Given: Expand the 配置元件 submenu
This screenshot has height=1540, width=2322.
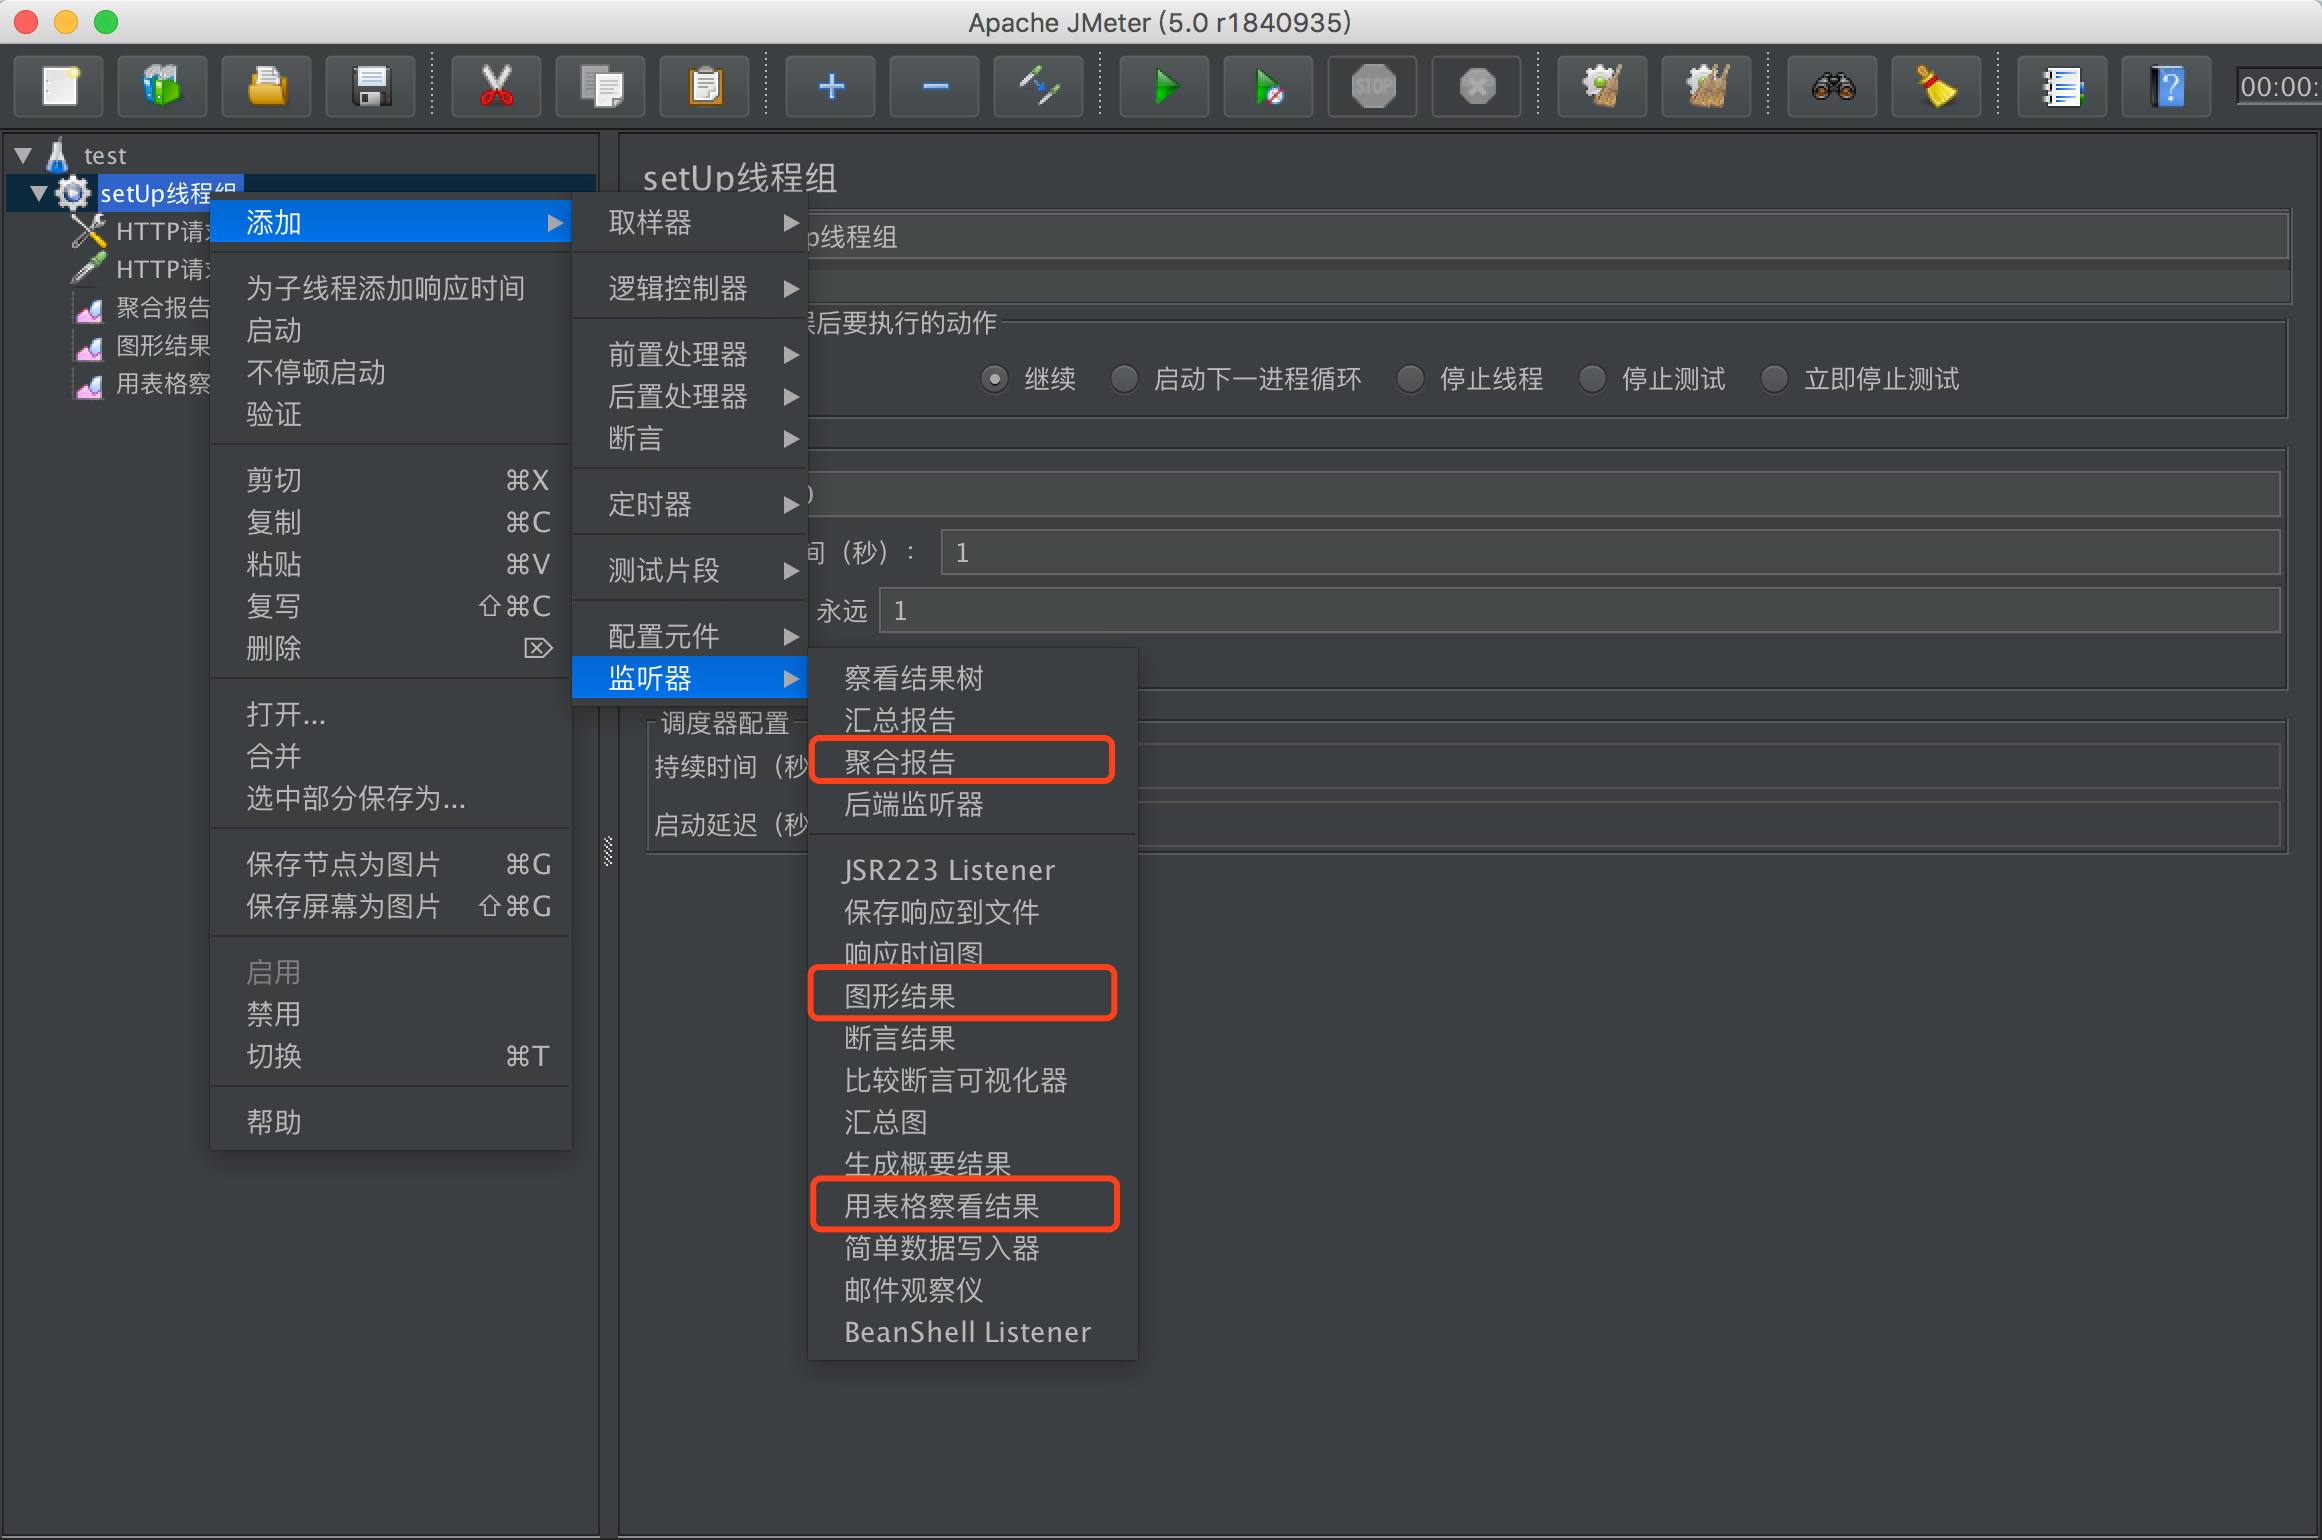Looking at the screenshot, I should pos(690,636).
